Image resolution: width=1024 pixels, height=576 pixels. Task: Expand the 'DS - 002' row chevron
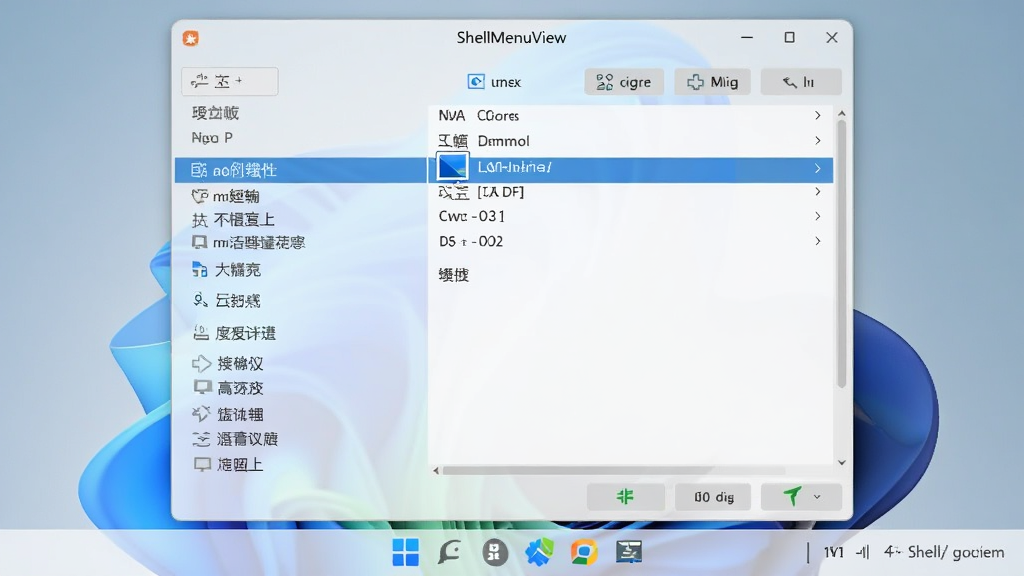click(818, 241)
